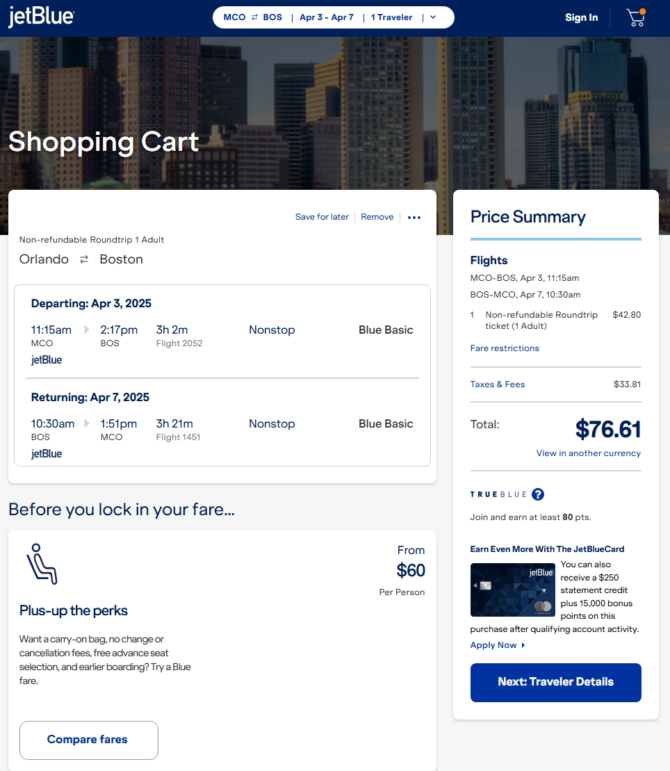Change the Apr 3 - Apr 7 dates
This screenshot has height=771, width=670.
[326, 17]
